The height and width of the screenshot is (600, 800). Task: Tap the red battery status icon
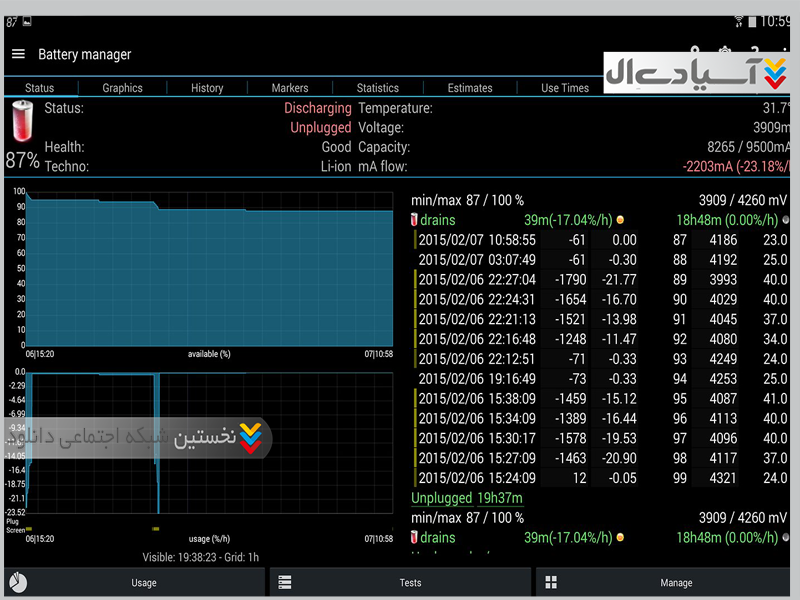21,121
